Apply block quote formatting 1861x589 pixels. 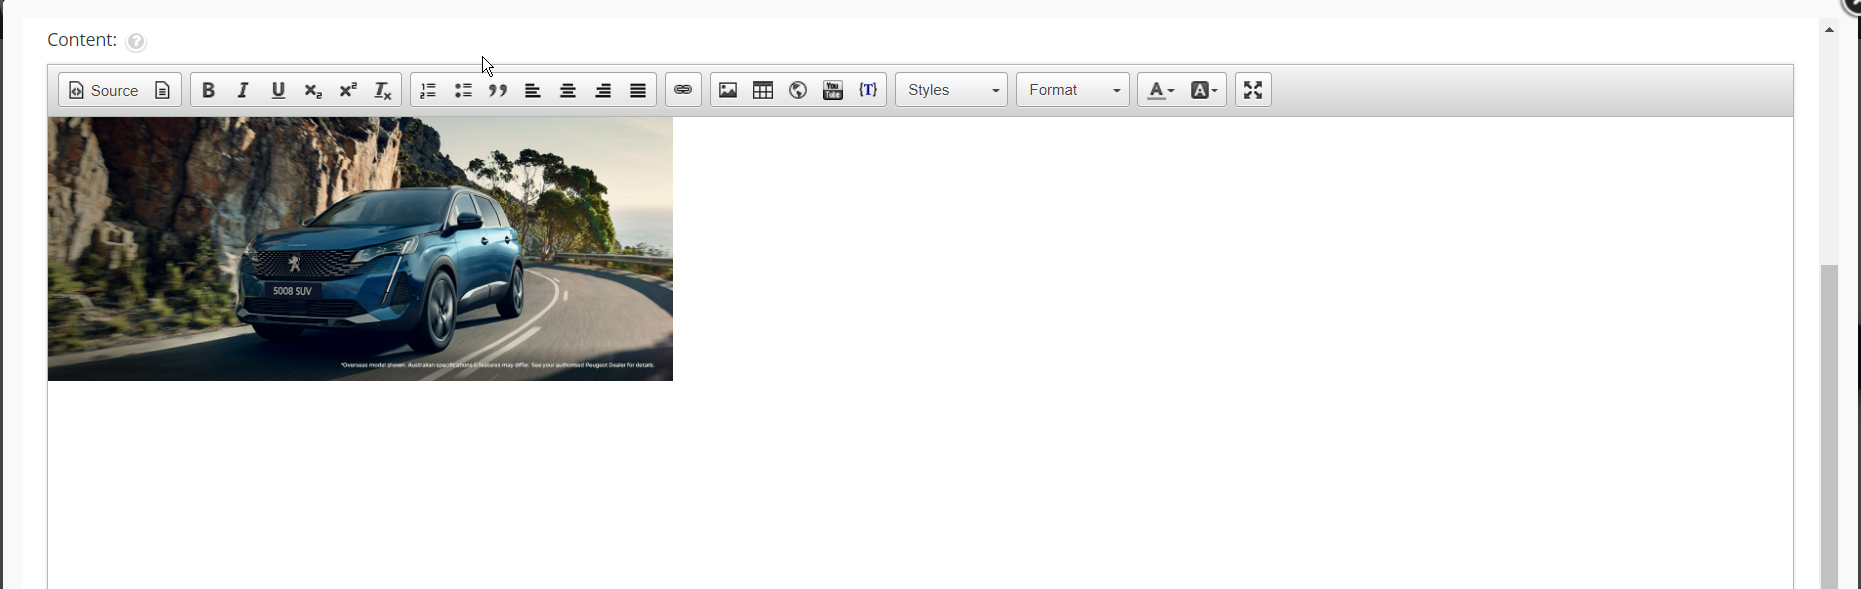pos(498,90)
